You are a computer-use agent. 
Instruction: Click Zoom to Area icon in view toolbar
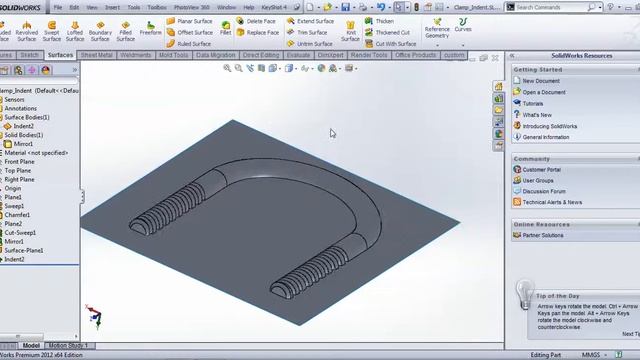pyautogui.click(x=239, y=69)
